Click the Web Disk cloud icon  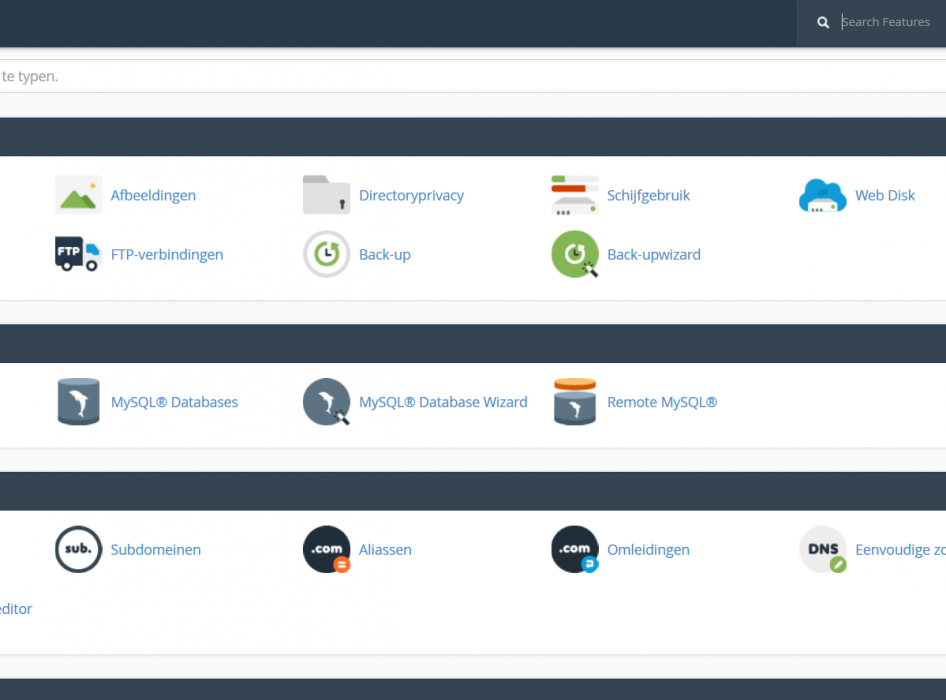(823, 195)
